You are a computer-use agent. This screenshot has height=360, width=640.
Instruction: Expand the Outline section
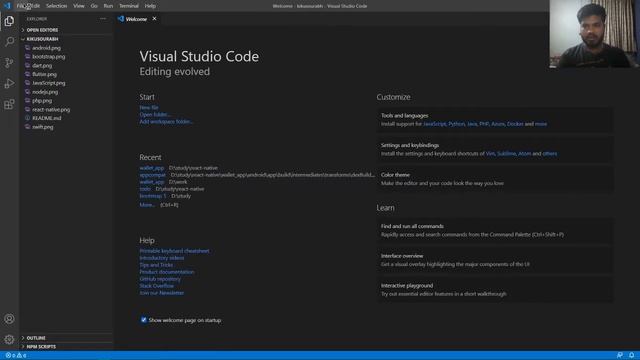(x=67, y=338)
